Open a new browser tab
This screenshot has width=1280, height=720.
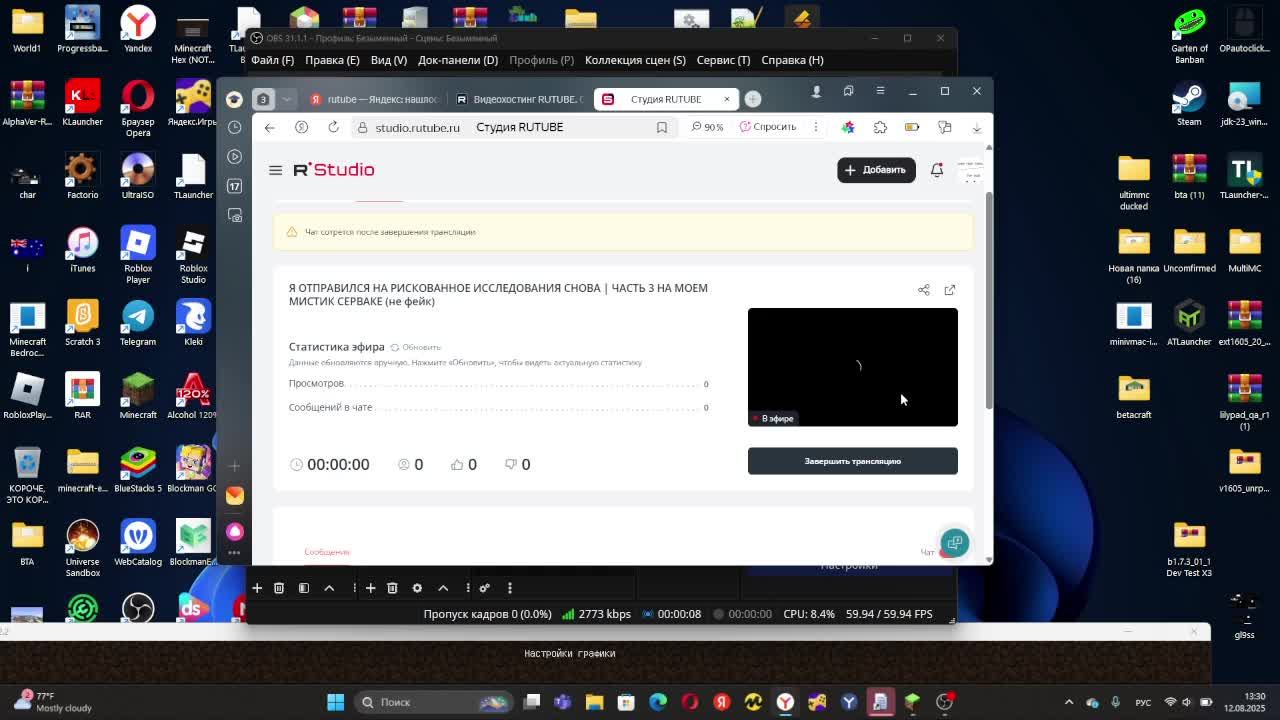point(753,99)
